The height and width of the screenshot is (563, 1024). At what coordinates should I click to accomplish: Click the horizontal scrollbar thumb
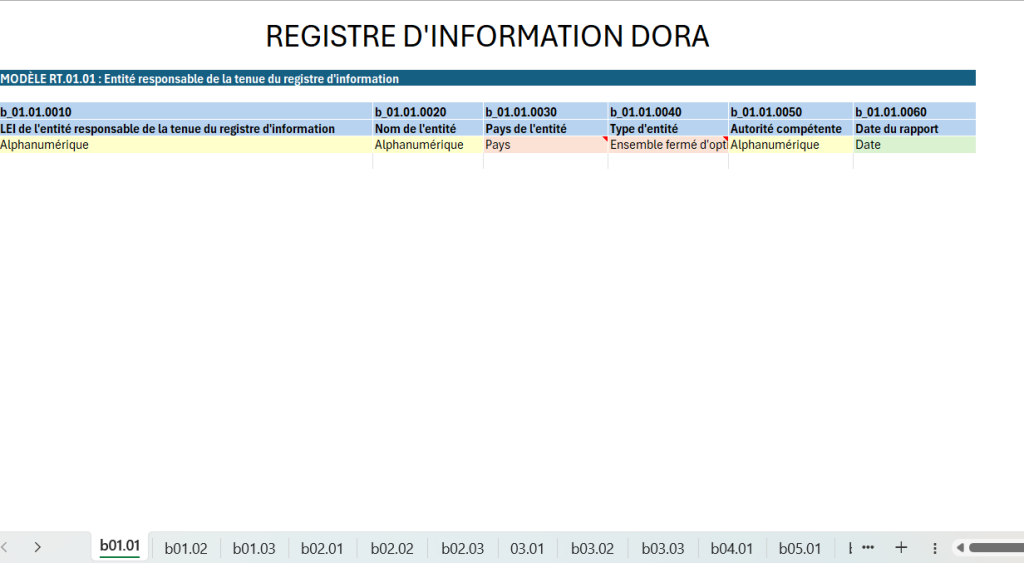pos(996,548)
